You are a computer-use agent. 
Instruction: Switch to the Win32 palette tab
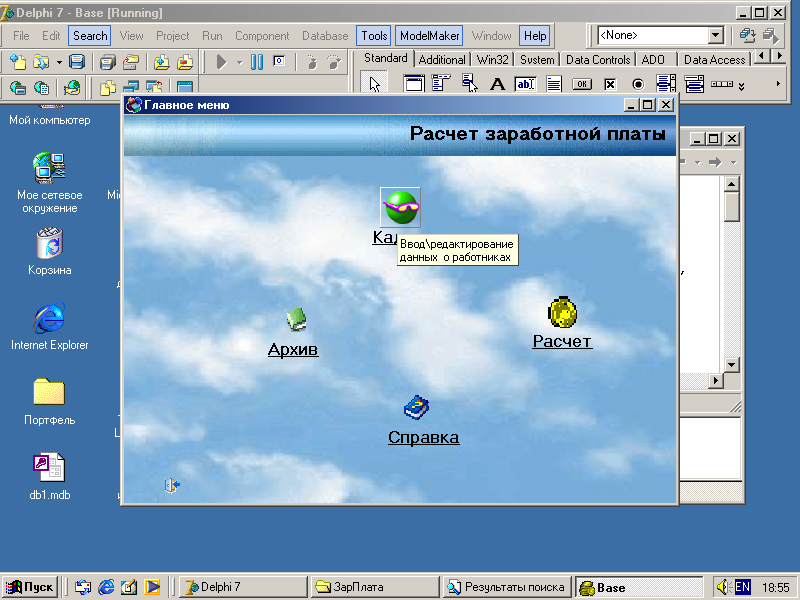click(492, 60)
